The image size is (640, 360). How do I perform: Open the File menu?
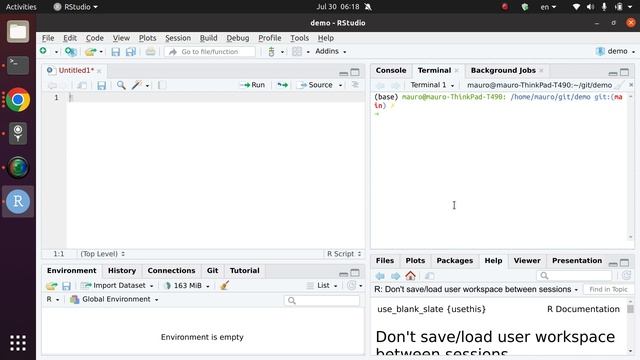[x=48, y=38]
